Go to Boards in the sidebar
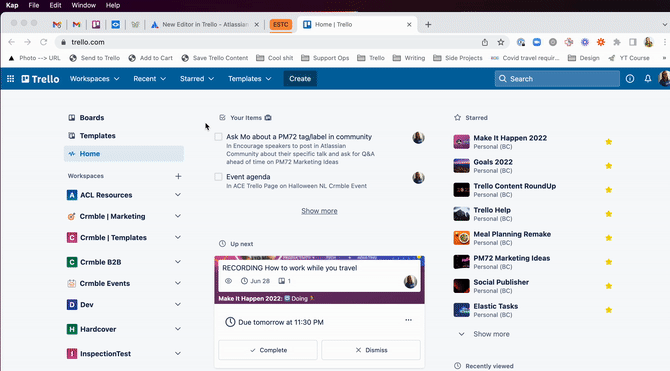The image size is (670, 371). [124, 118]
